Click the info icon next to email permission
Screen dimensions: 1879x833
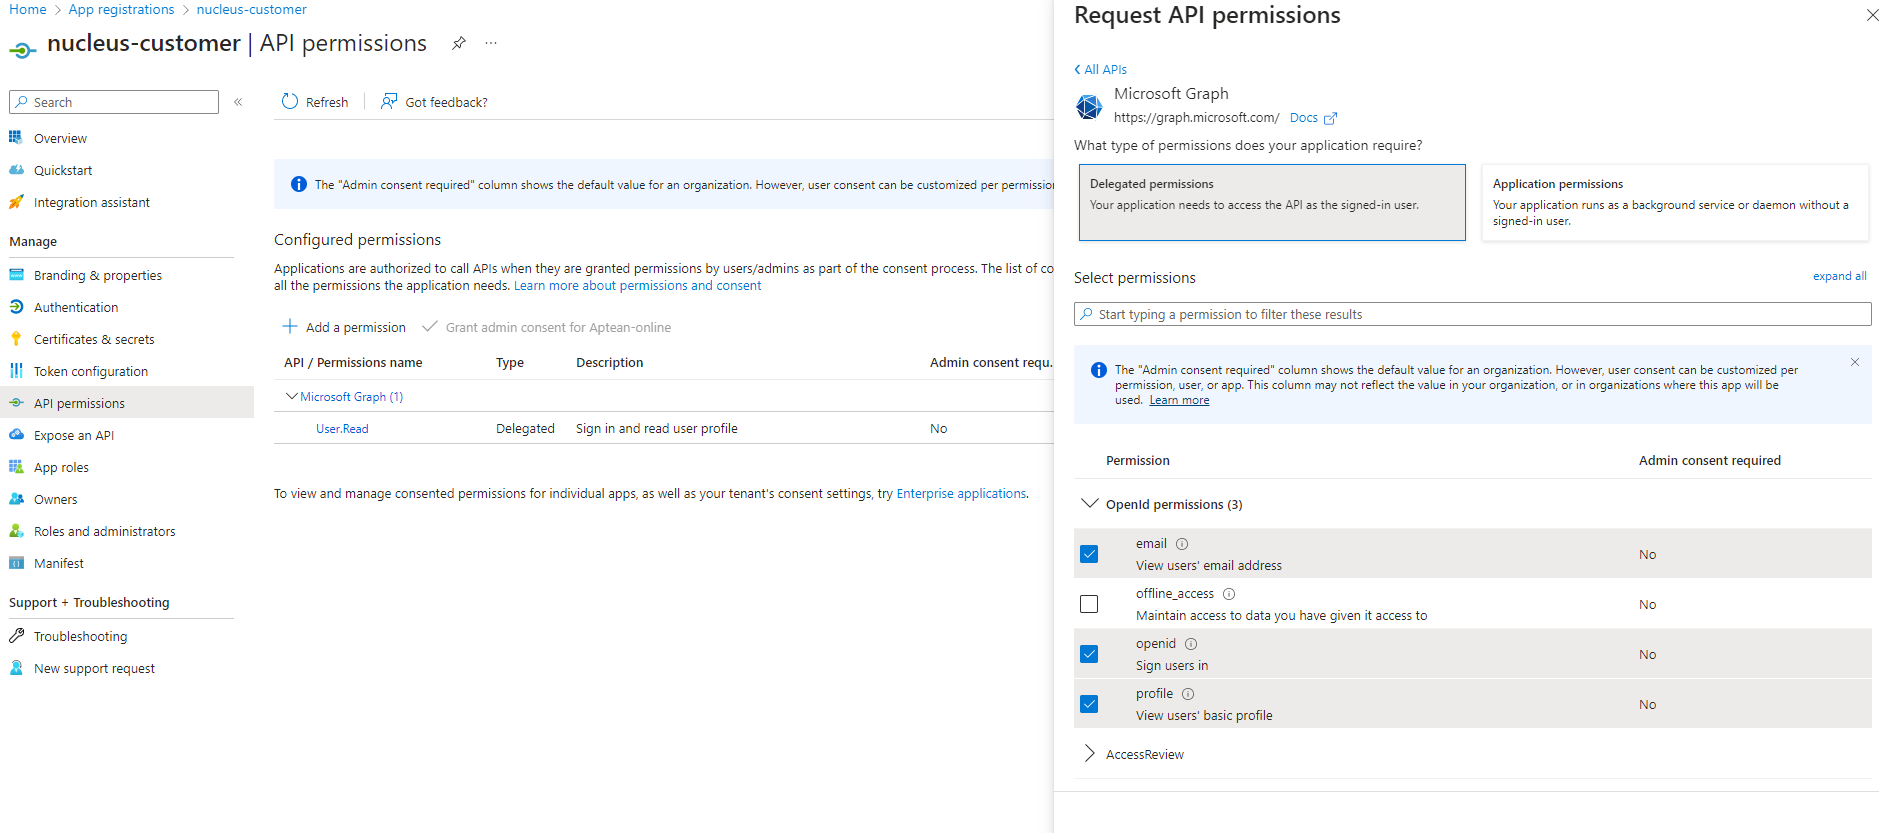pyautogui.click(x=1182, y=544)
